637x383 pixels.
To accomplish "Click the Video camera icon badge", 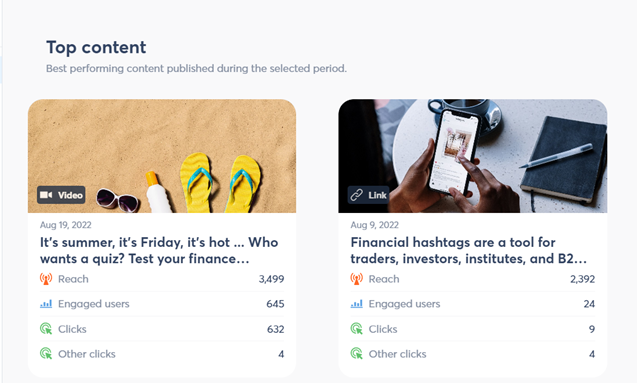I will tap(61, 195).
